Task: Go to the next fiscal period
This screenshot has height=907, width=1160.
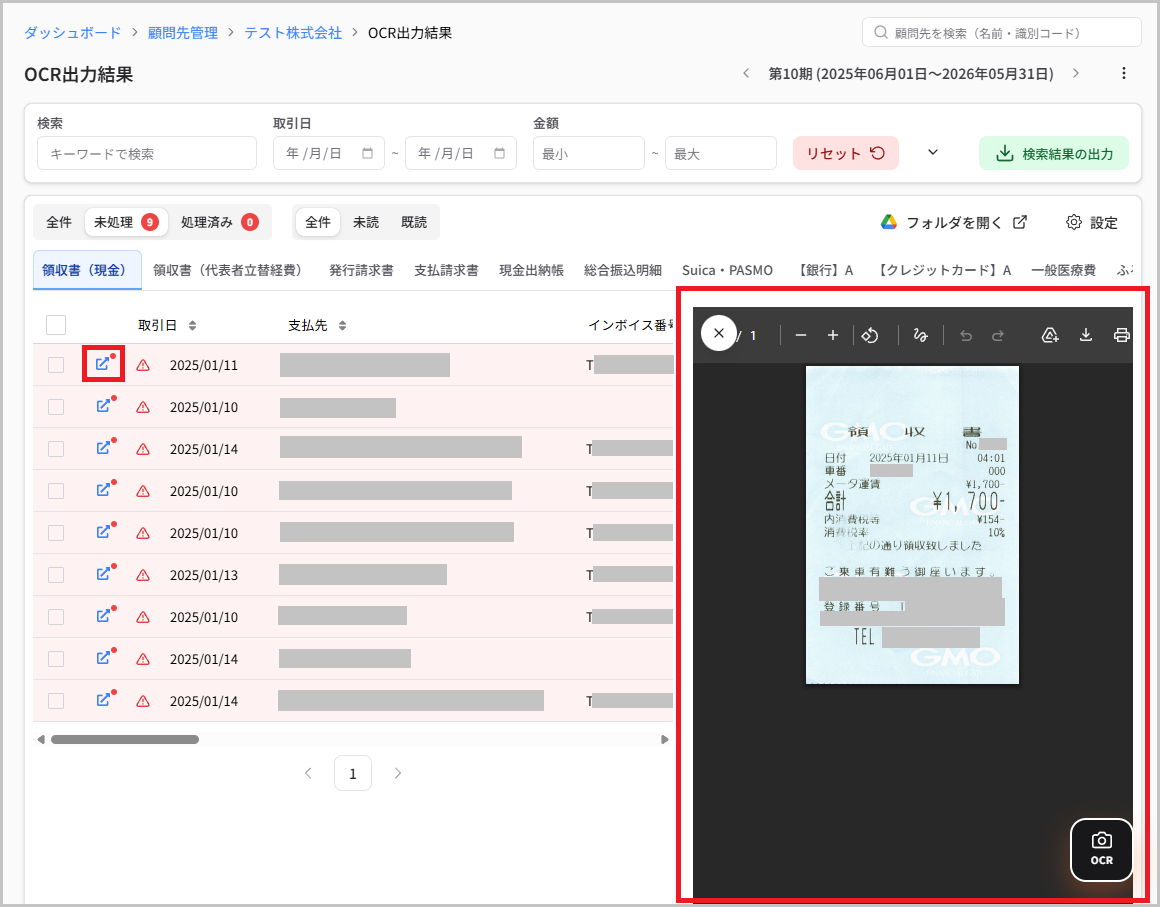Action: [x=1076, y=73]
